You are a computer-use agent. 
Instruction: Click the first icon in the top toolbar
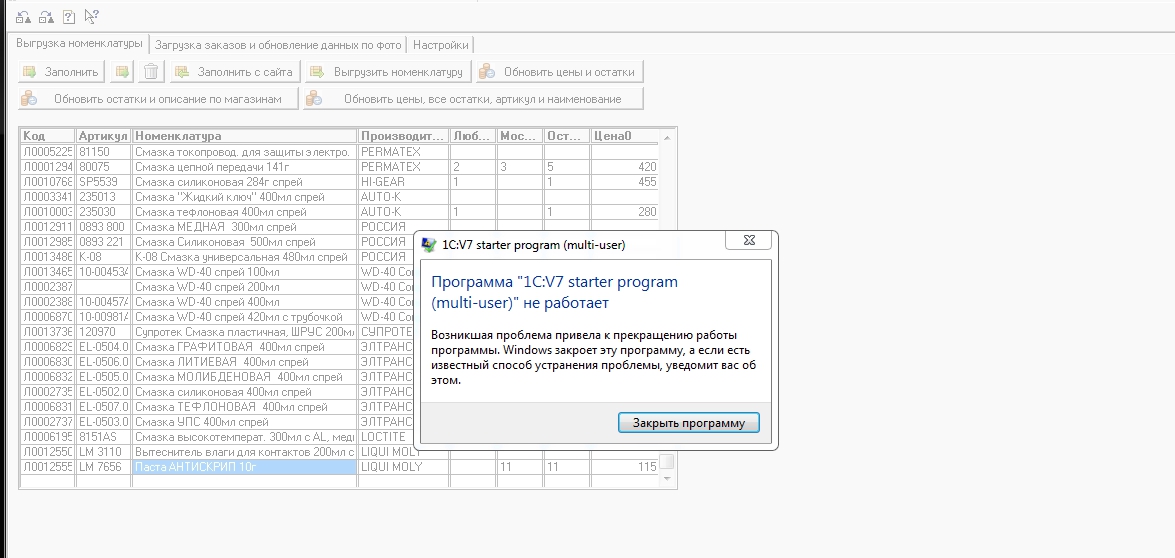pyautogui.click(x=22, y=16)
